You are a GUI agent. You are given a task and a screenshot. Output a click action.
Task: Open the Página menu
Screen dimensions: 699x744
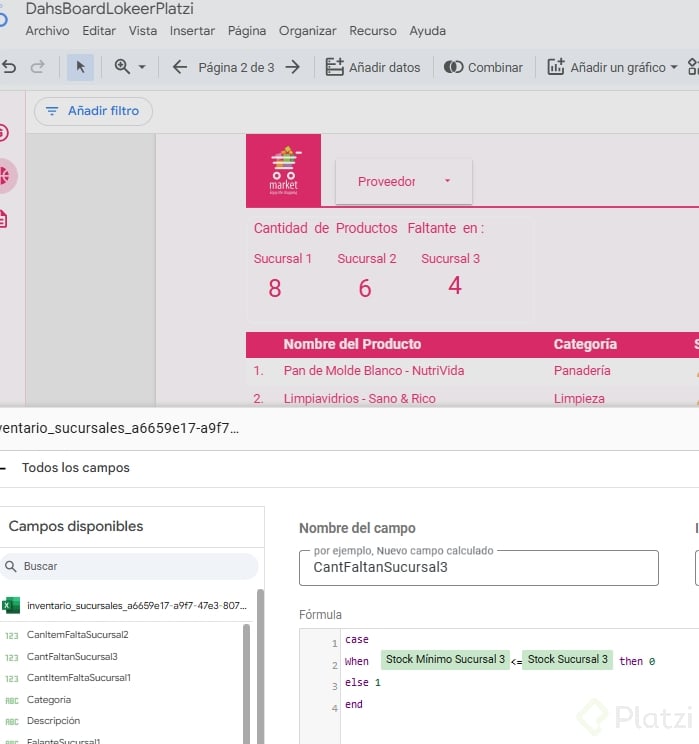coord(247,31)
